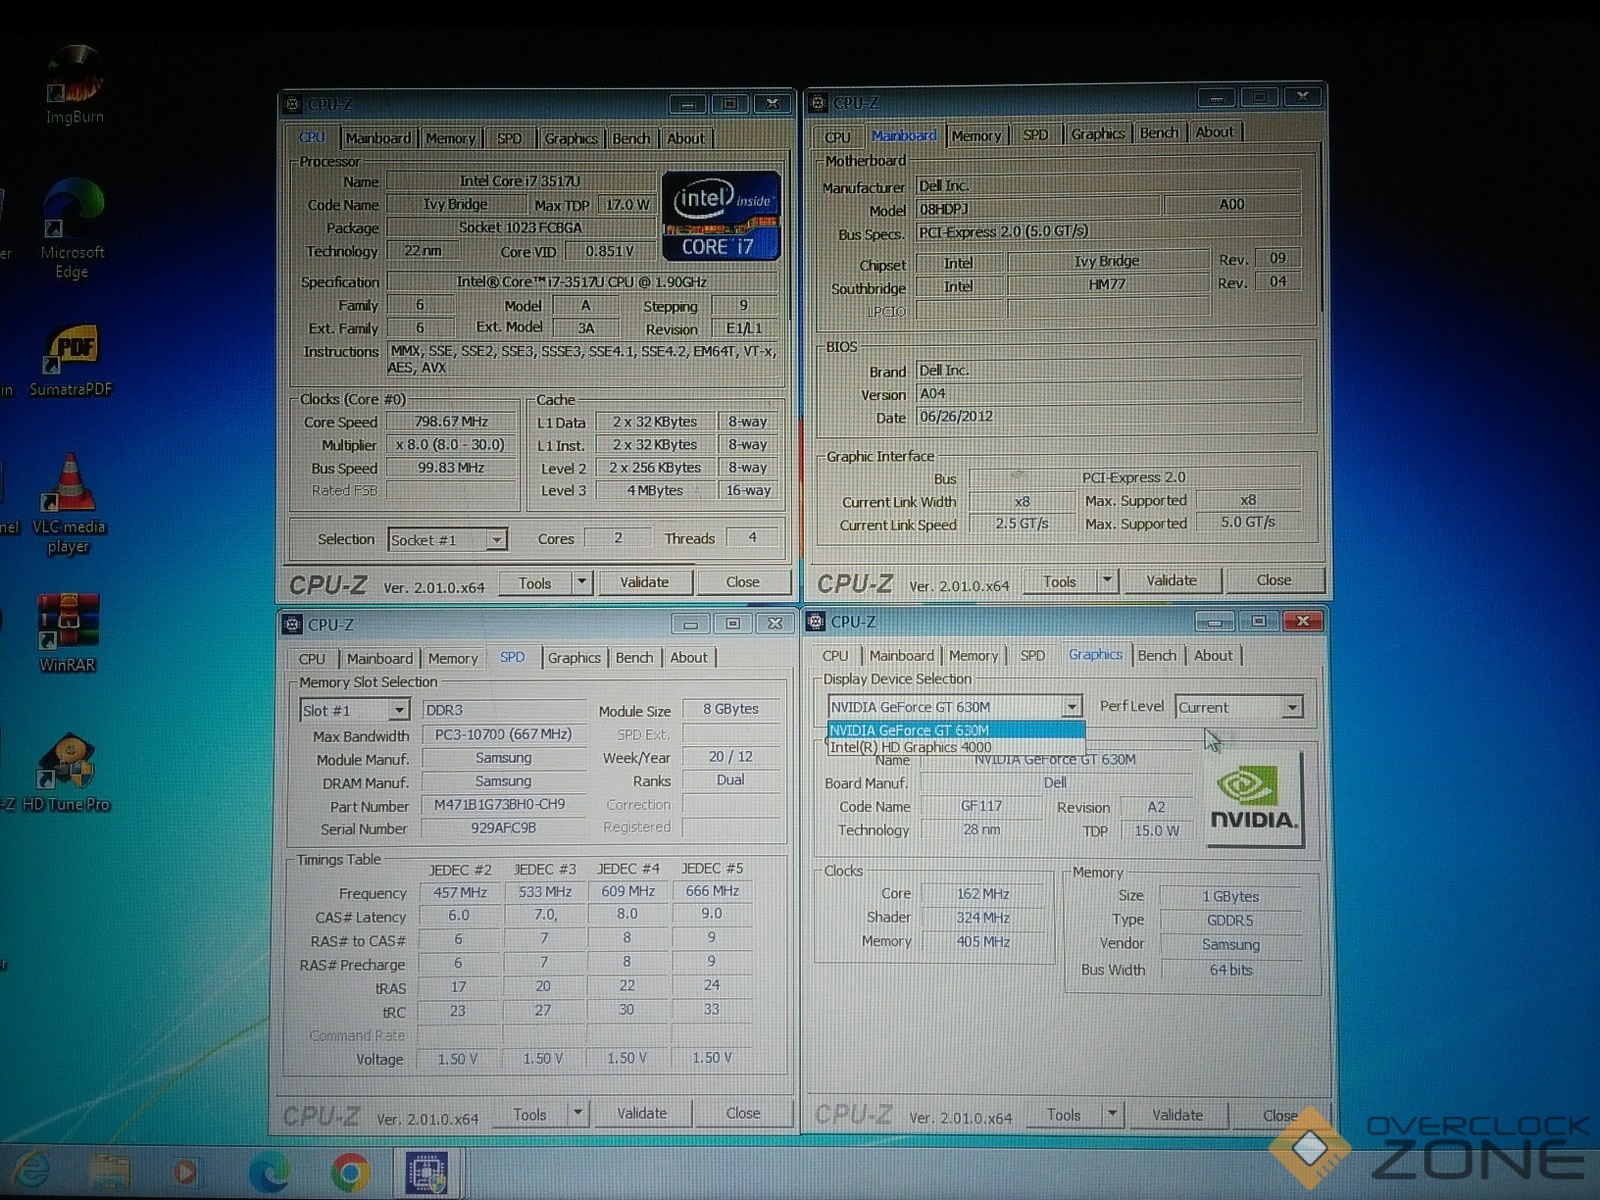Viewport: 1600px width, 1200px height.
Task: Click Multiplier value x 8.0 (8.0 - 30.0)
Action: (451, 445)
